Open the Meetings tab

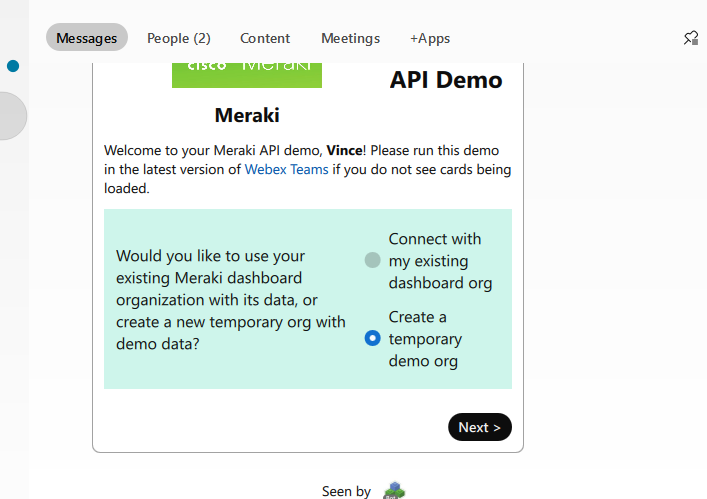350,38
